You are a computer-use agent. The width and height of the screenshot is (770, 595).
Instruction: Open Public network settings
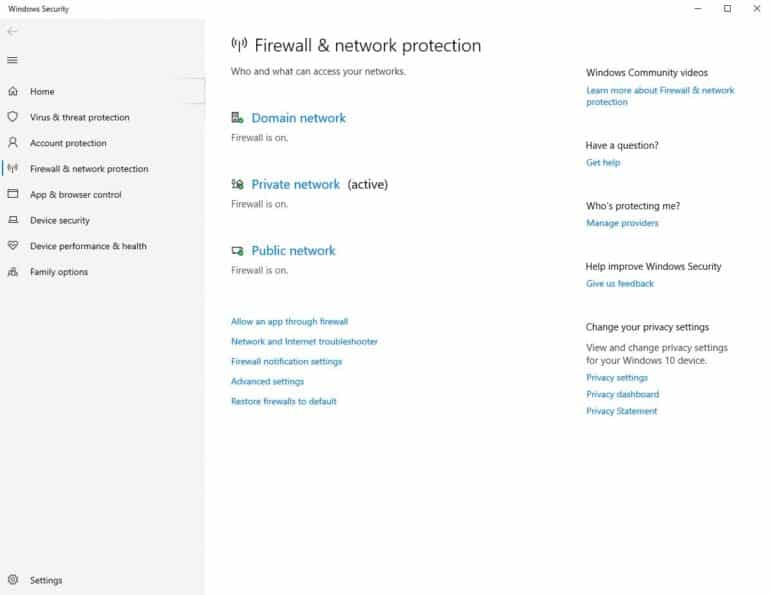(293, 251)
